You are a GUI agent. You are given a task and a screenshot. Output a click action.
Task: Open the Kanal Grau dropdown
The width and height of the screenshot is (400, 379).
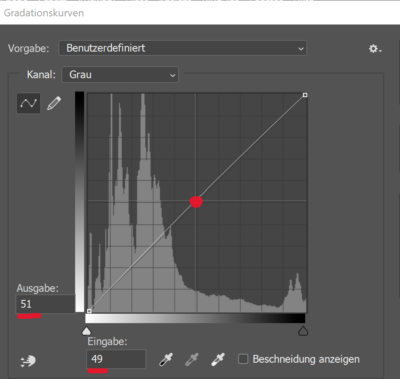[120, 75]
